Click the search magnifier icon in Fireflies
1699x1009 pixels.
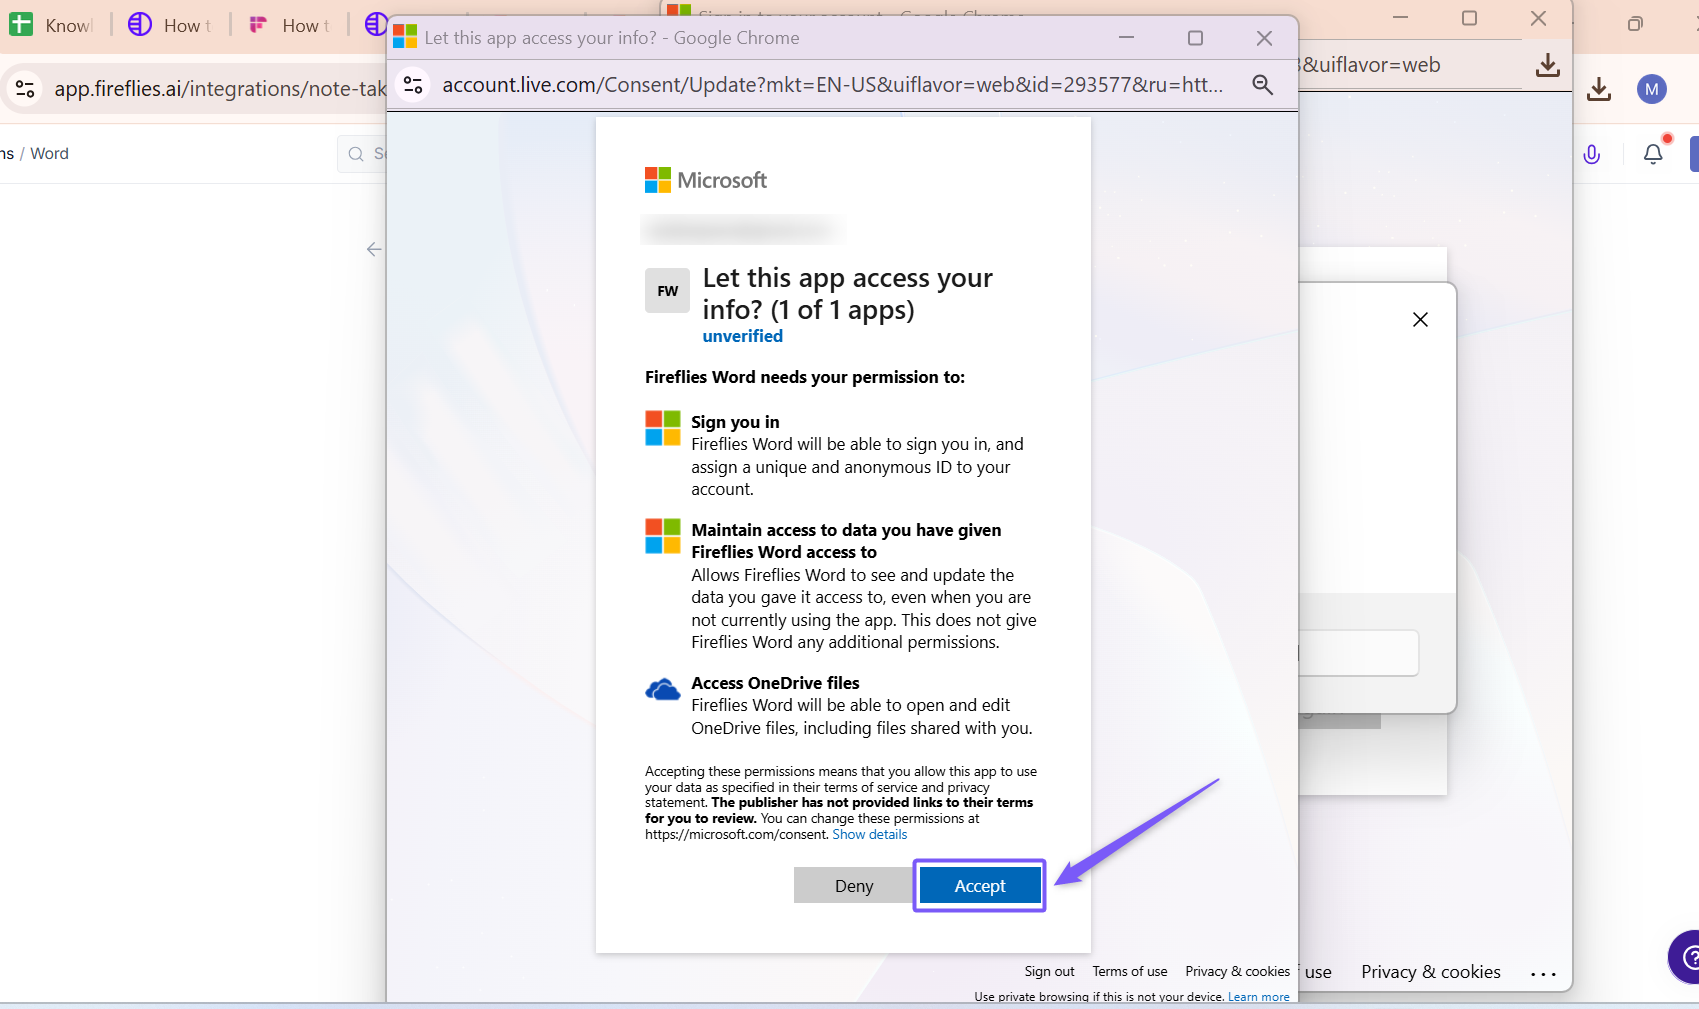pos(356,154)
